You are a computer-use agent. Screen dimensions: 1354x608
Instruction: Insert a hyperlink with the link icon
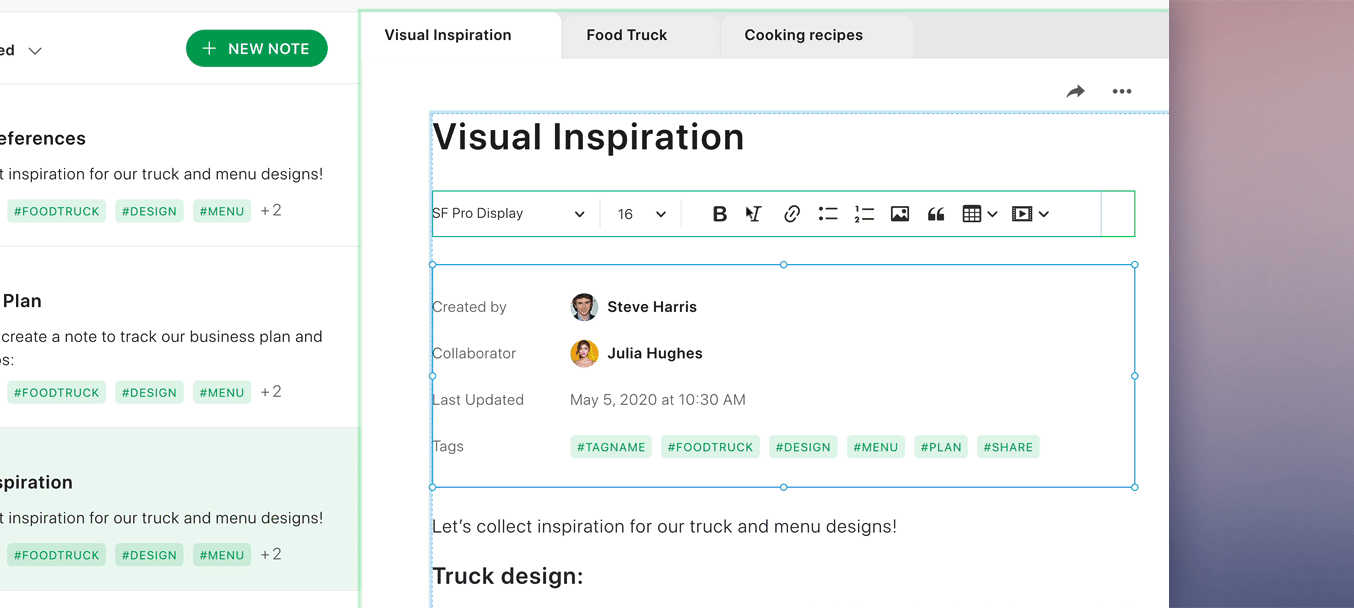(x=791, y=214)
